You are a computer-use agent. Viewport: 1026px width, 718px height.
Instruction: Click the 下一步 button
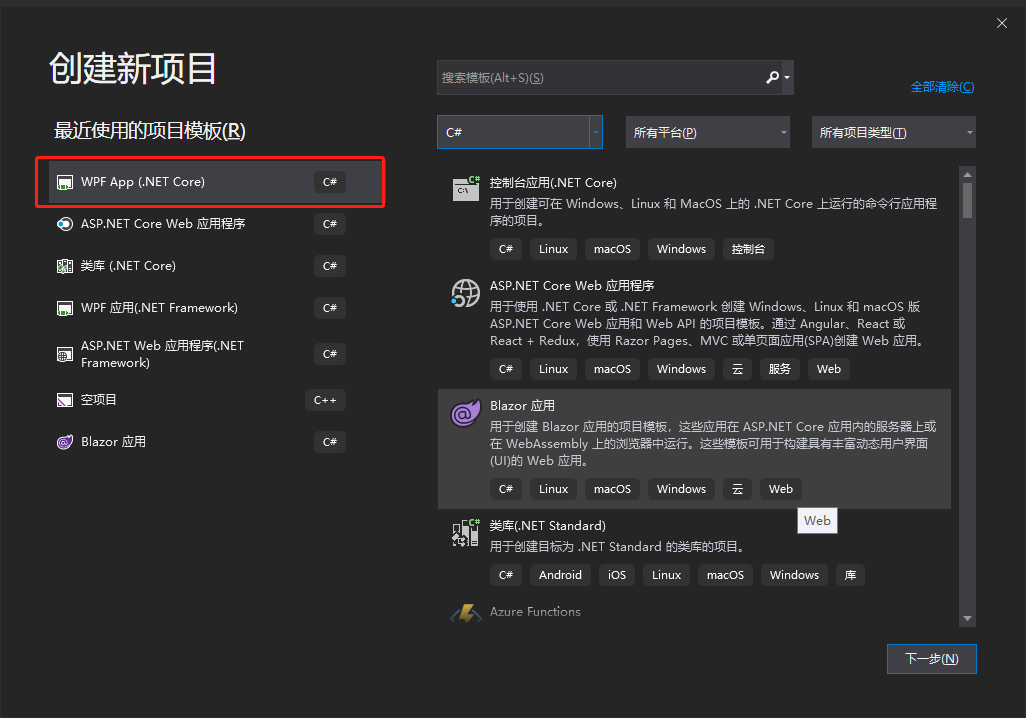(932, 658)
